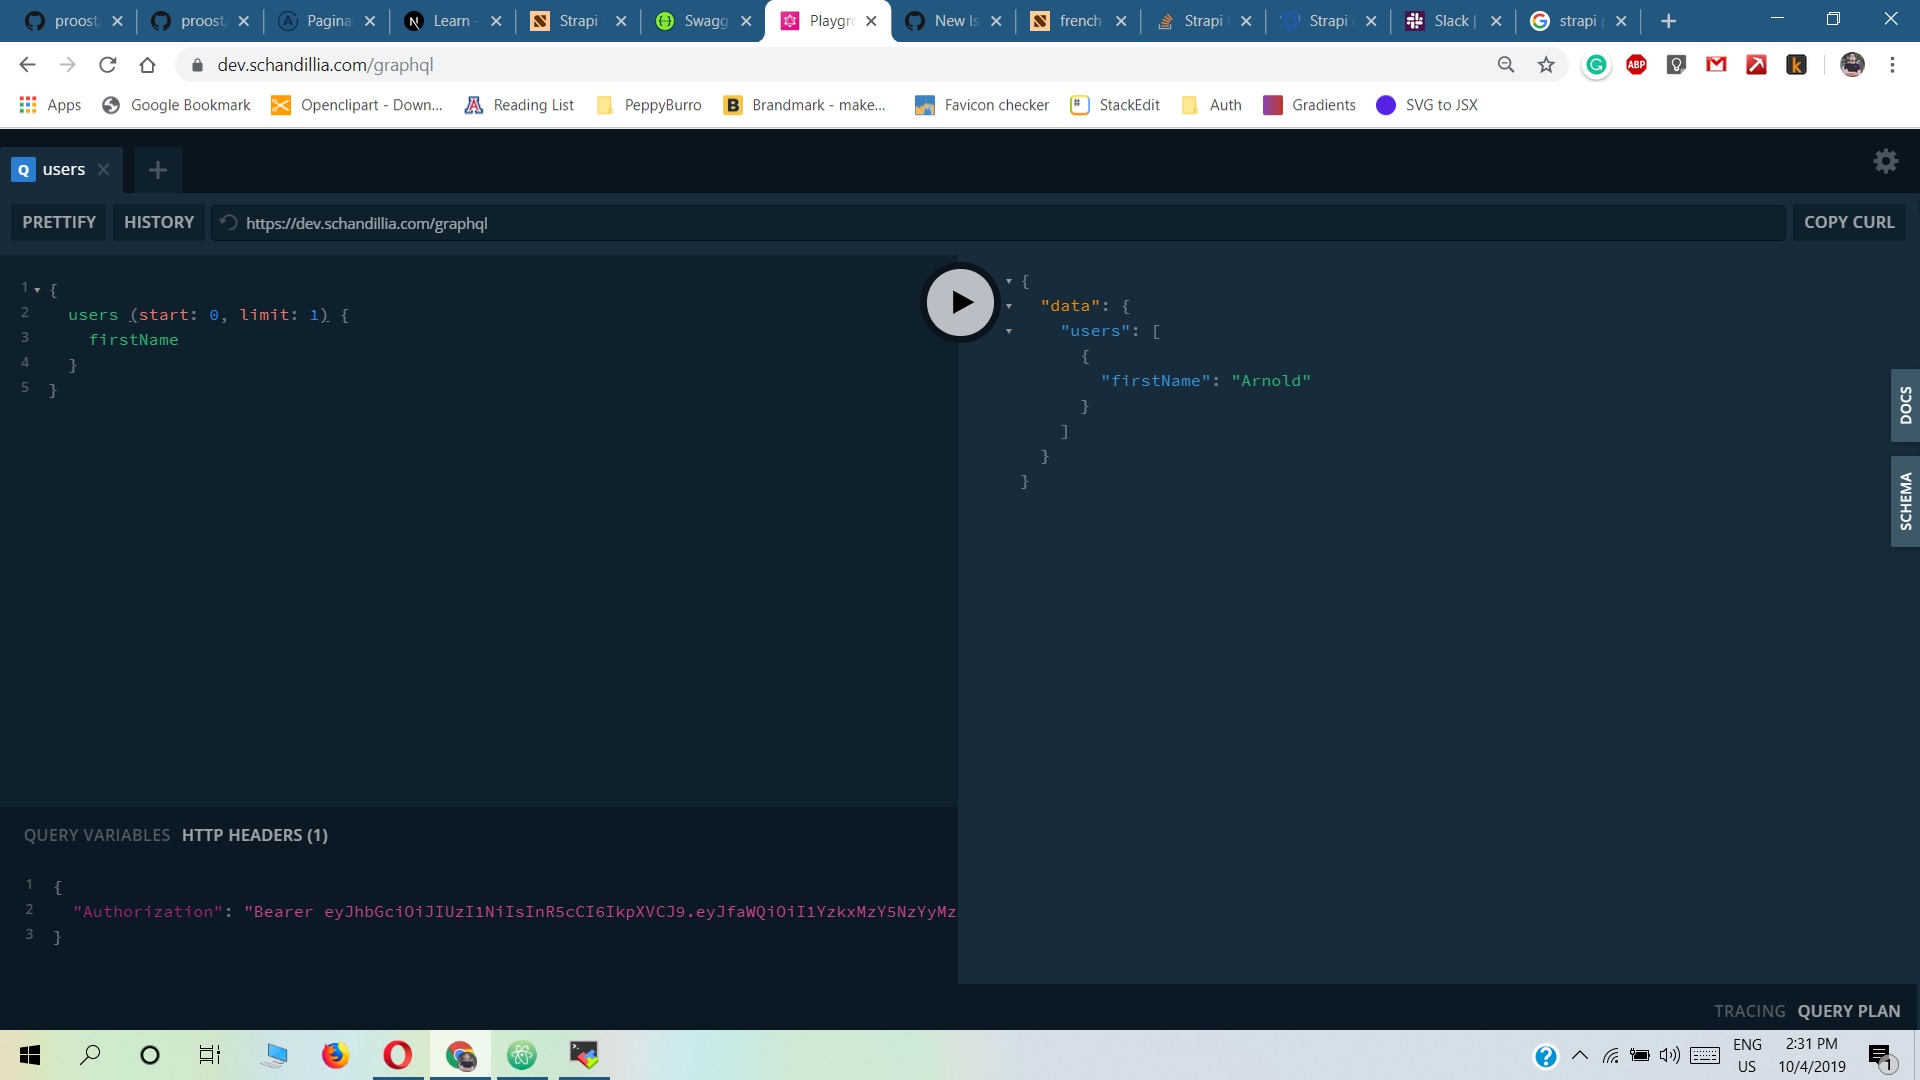Screen dimensions: 1920x1080
Task: Collapse the "data" object in response
Action: point(1009,306)
